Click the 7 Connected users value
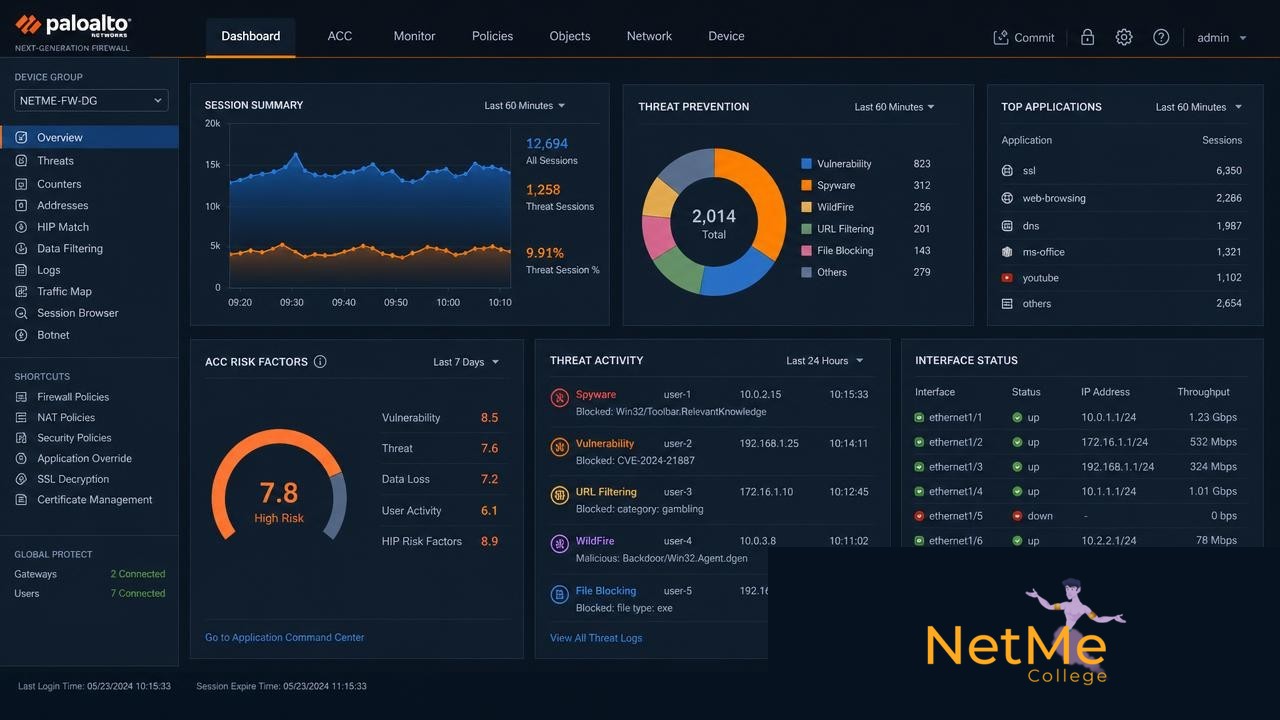 [138, 593]
